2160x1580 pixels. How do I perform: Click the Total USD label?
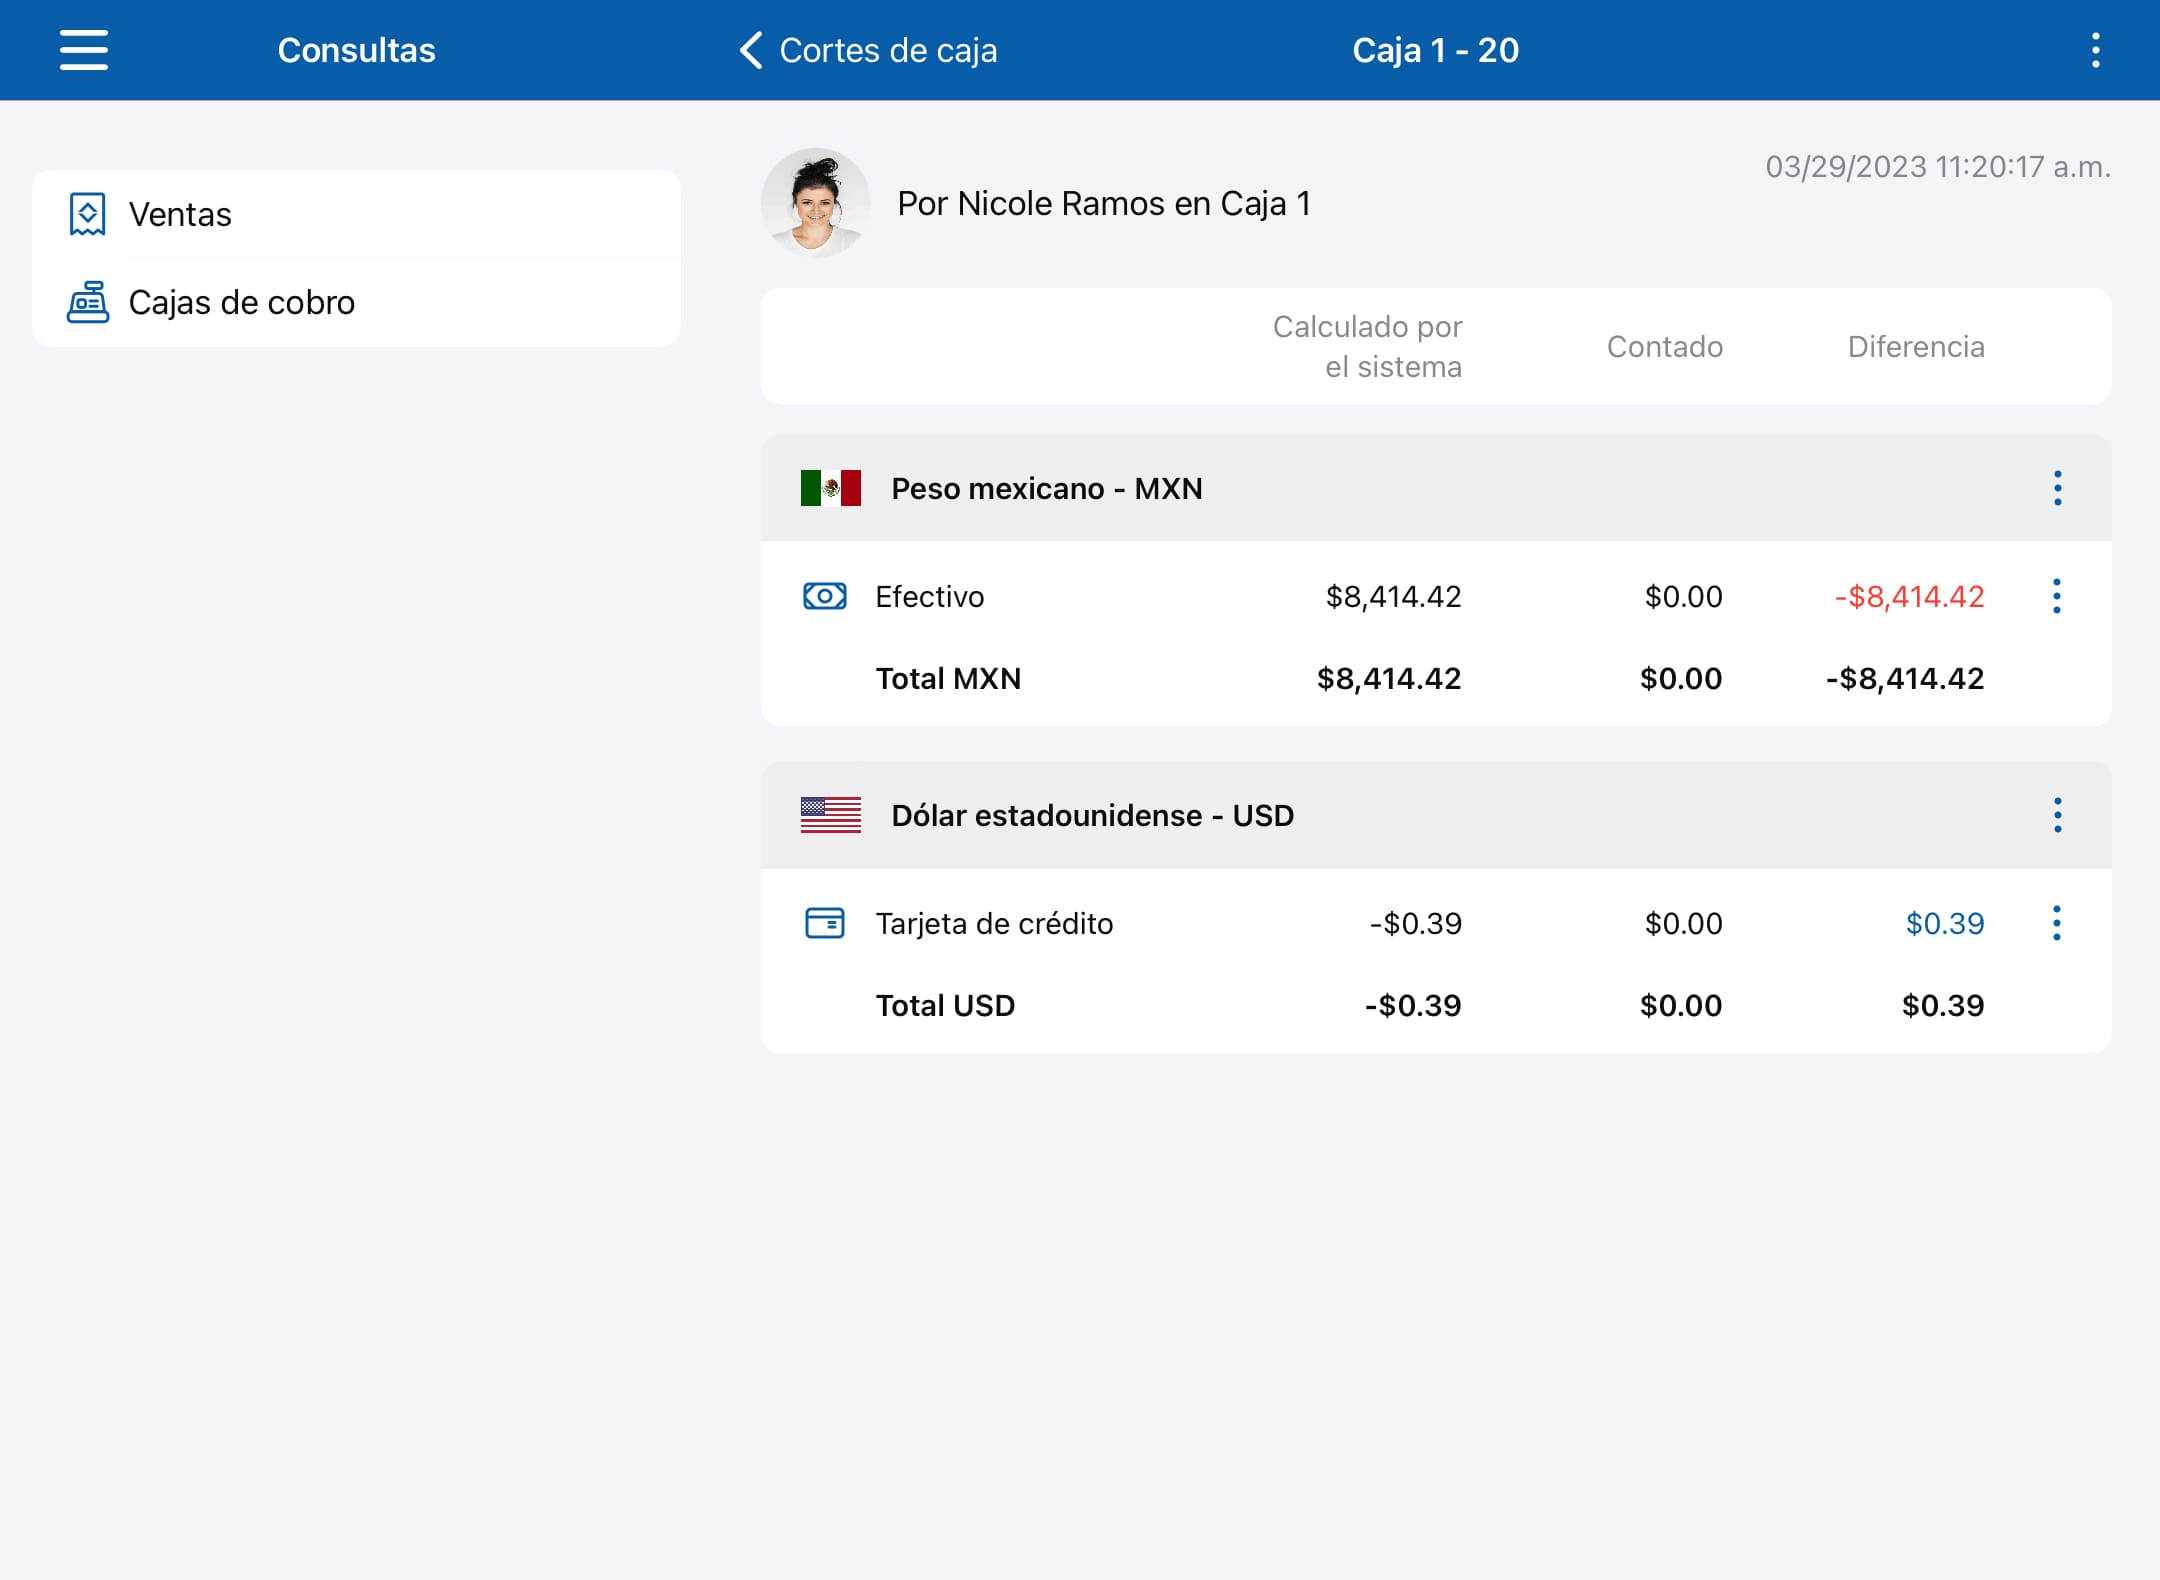(x=945, y=1006)
